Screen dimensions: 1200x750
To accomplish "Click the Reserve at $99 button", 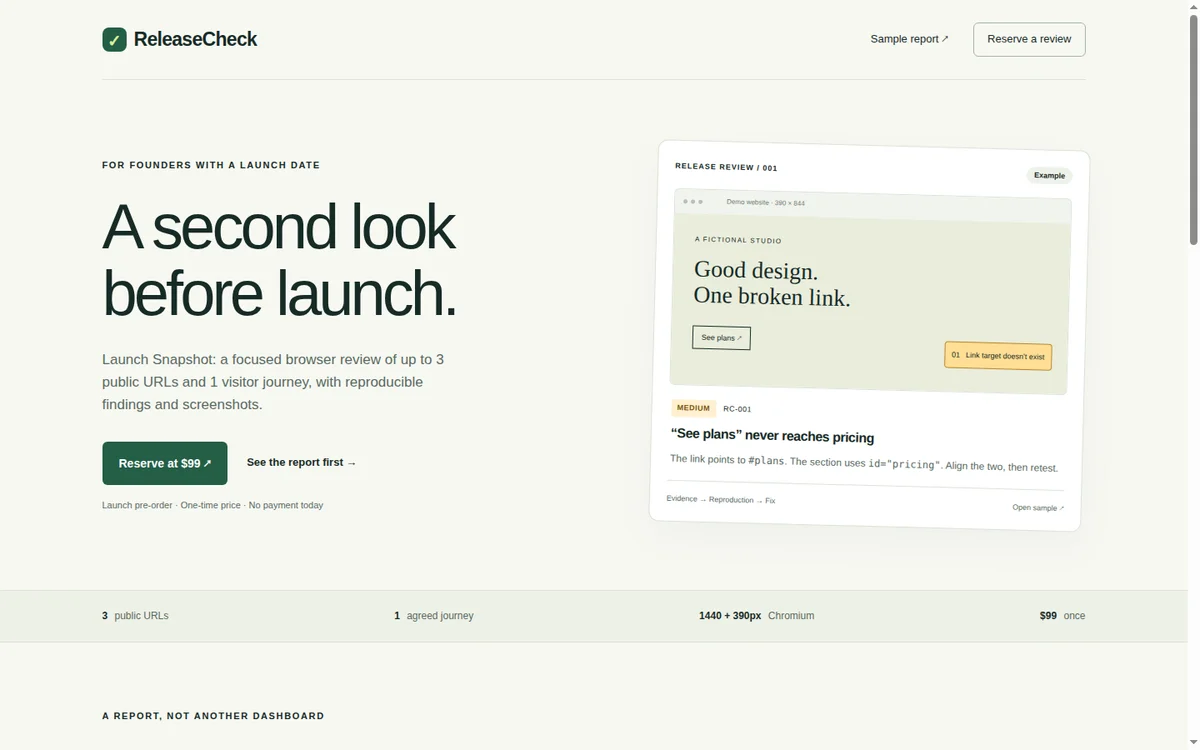I will [165, 463].
